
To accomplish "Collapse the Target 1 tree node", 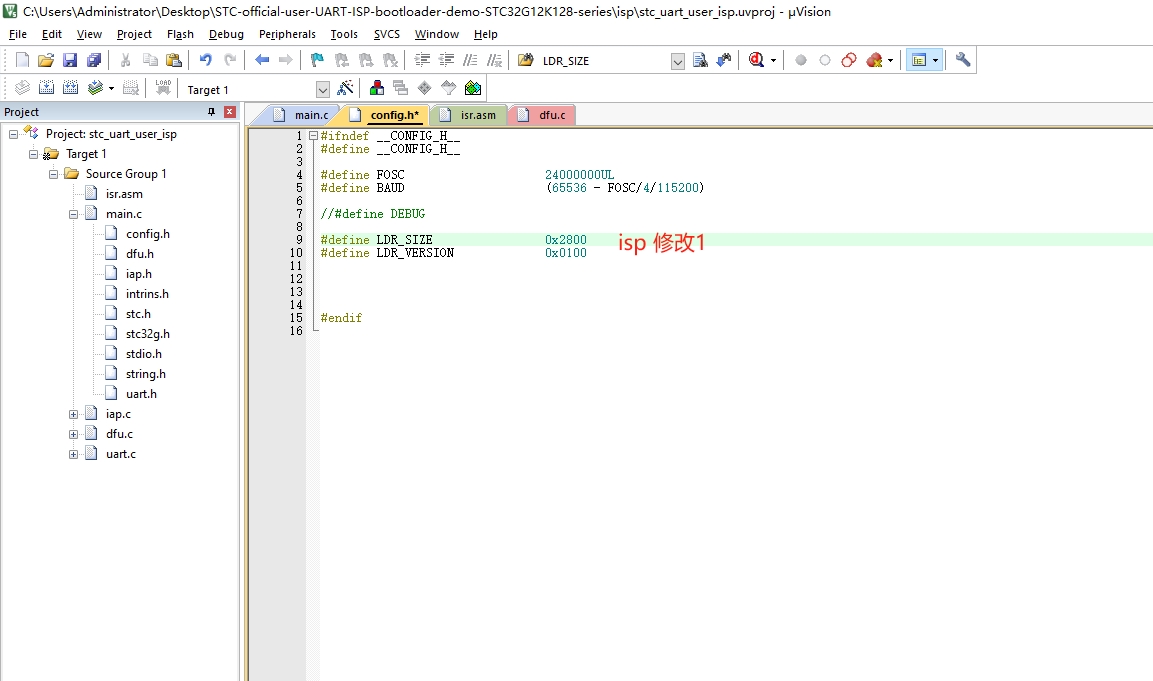I will (33, 154).
